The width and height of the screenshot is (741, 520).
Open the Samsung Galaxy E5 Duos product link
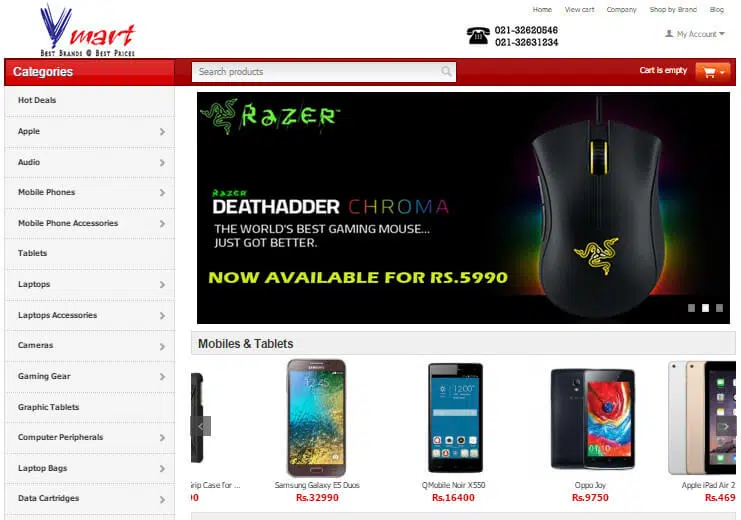[x=317, y=485]
